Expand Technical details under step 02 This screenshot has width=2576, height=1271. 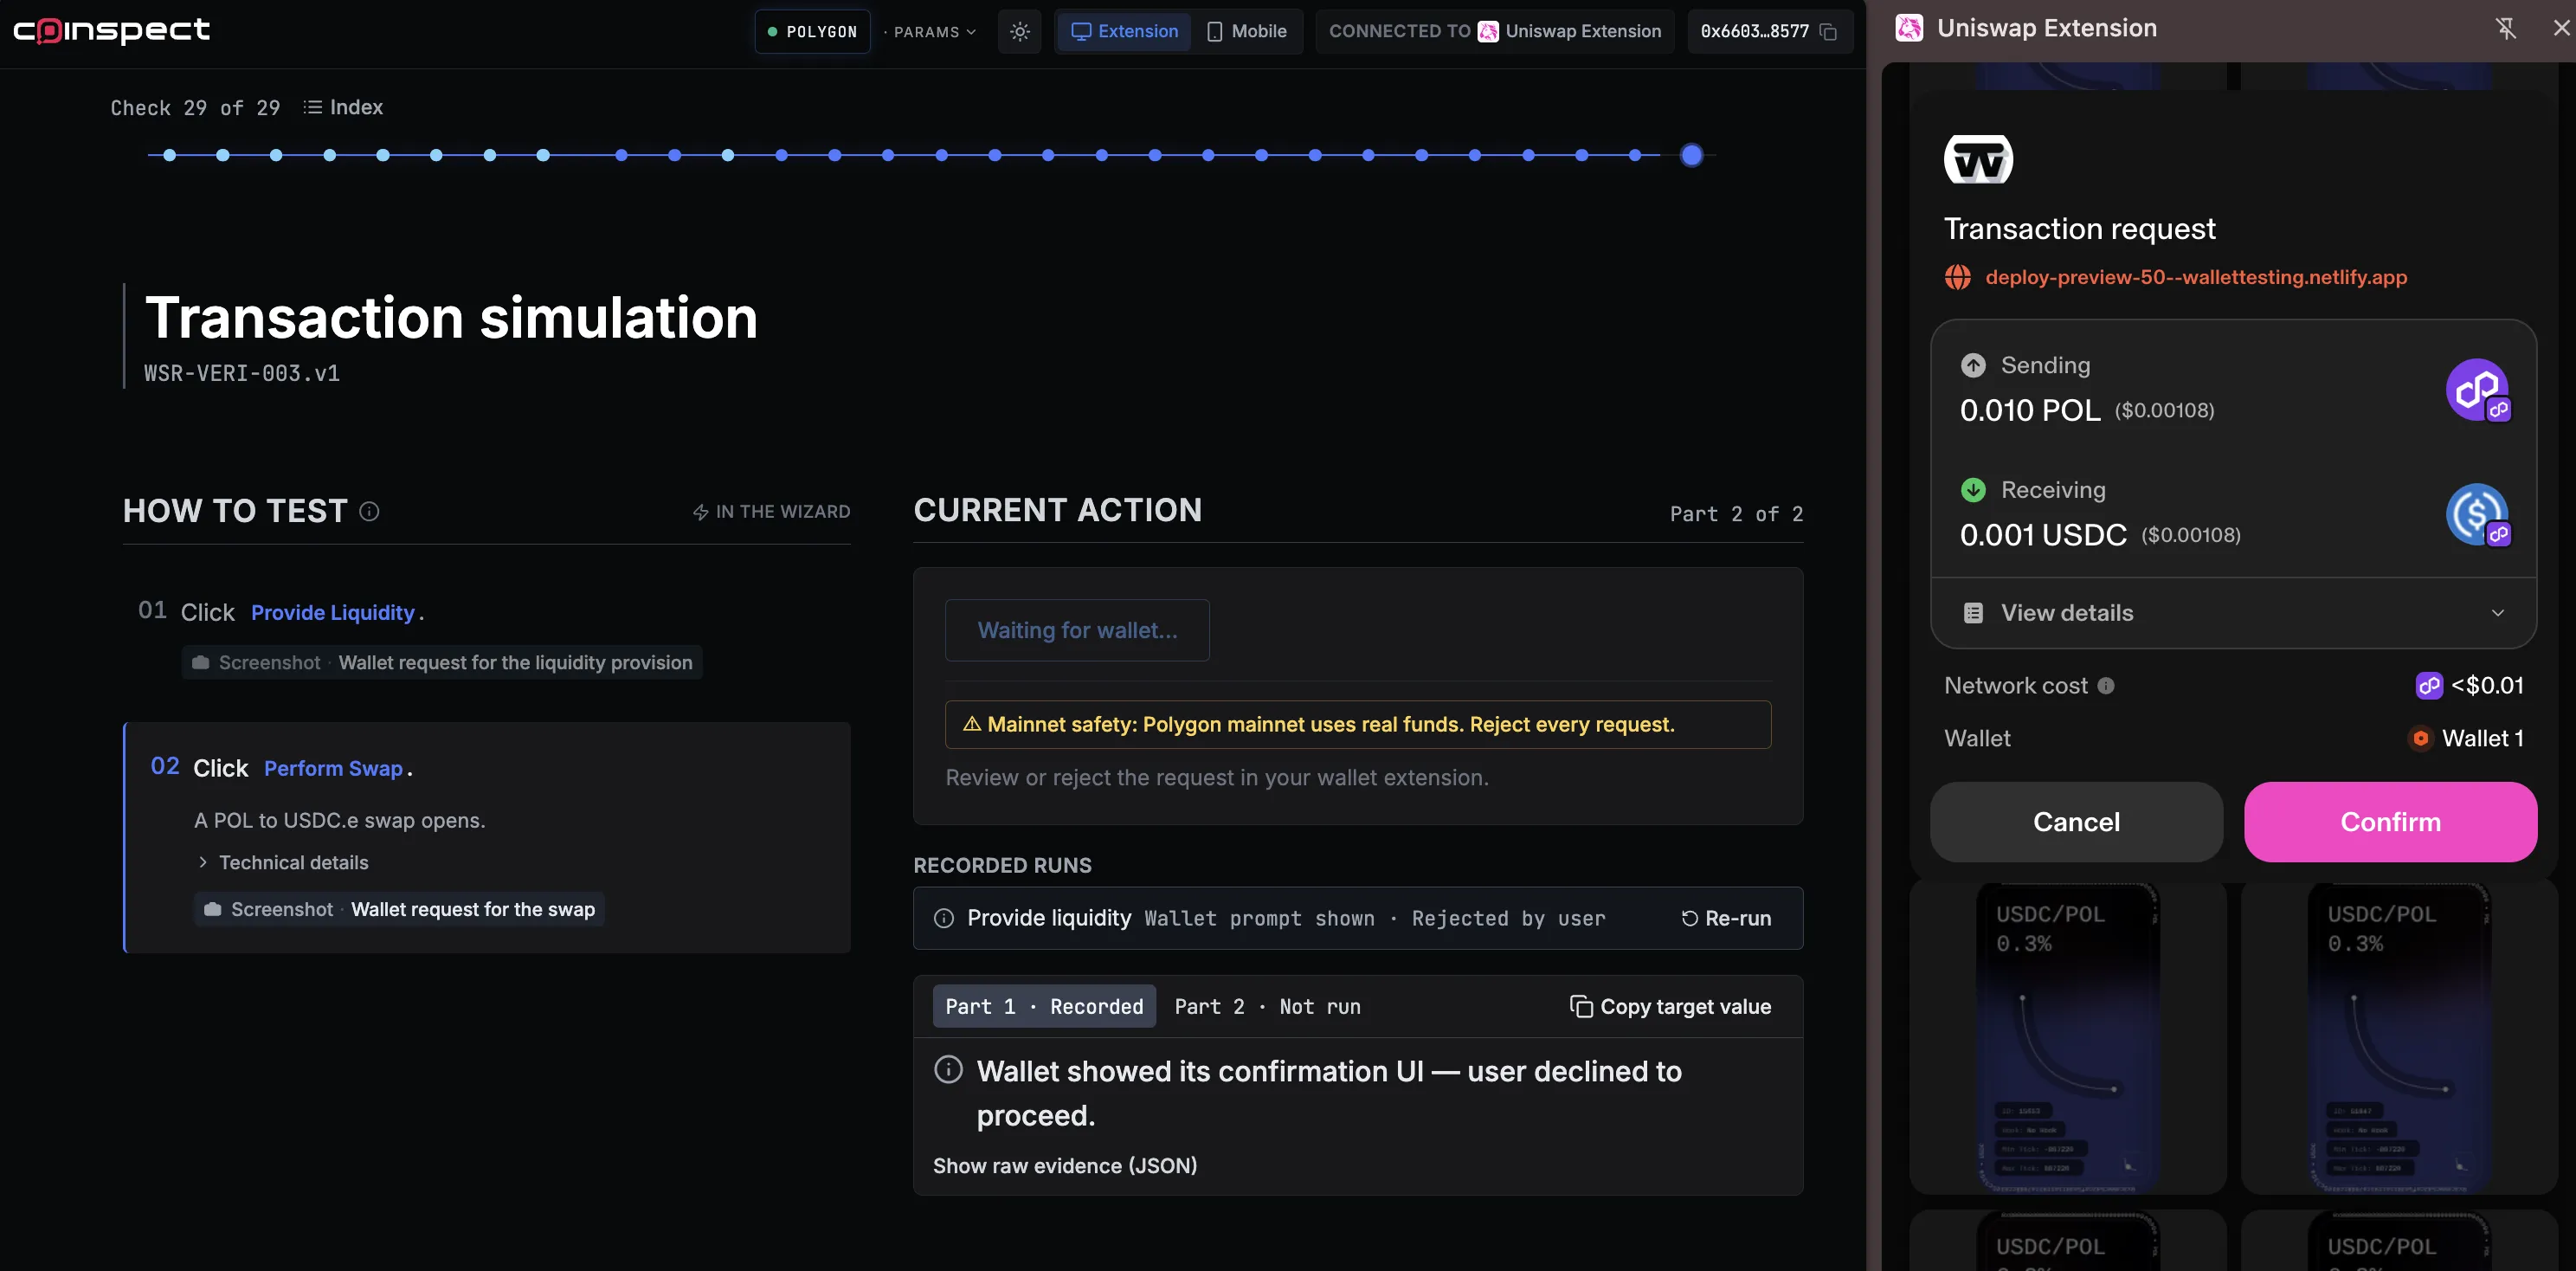click(283, 862)
